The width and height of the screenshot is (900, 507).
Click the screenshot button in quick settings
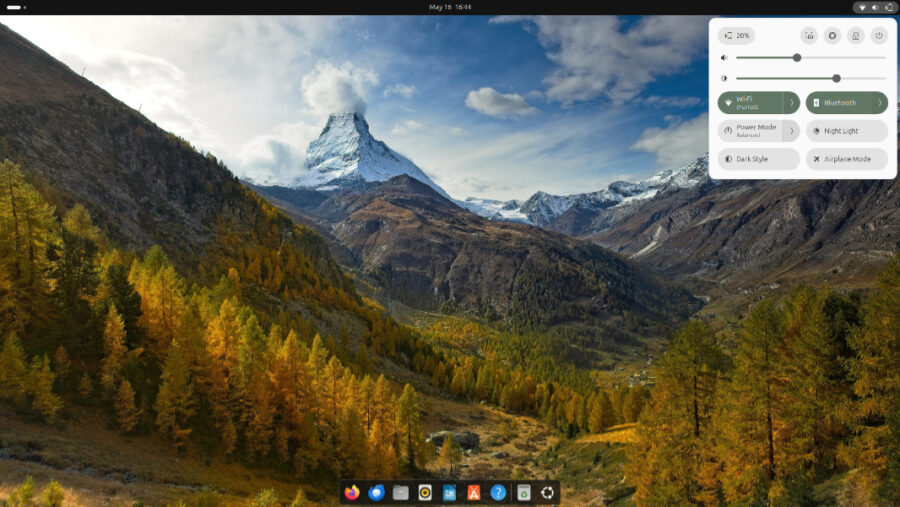[x=809, y=36]
